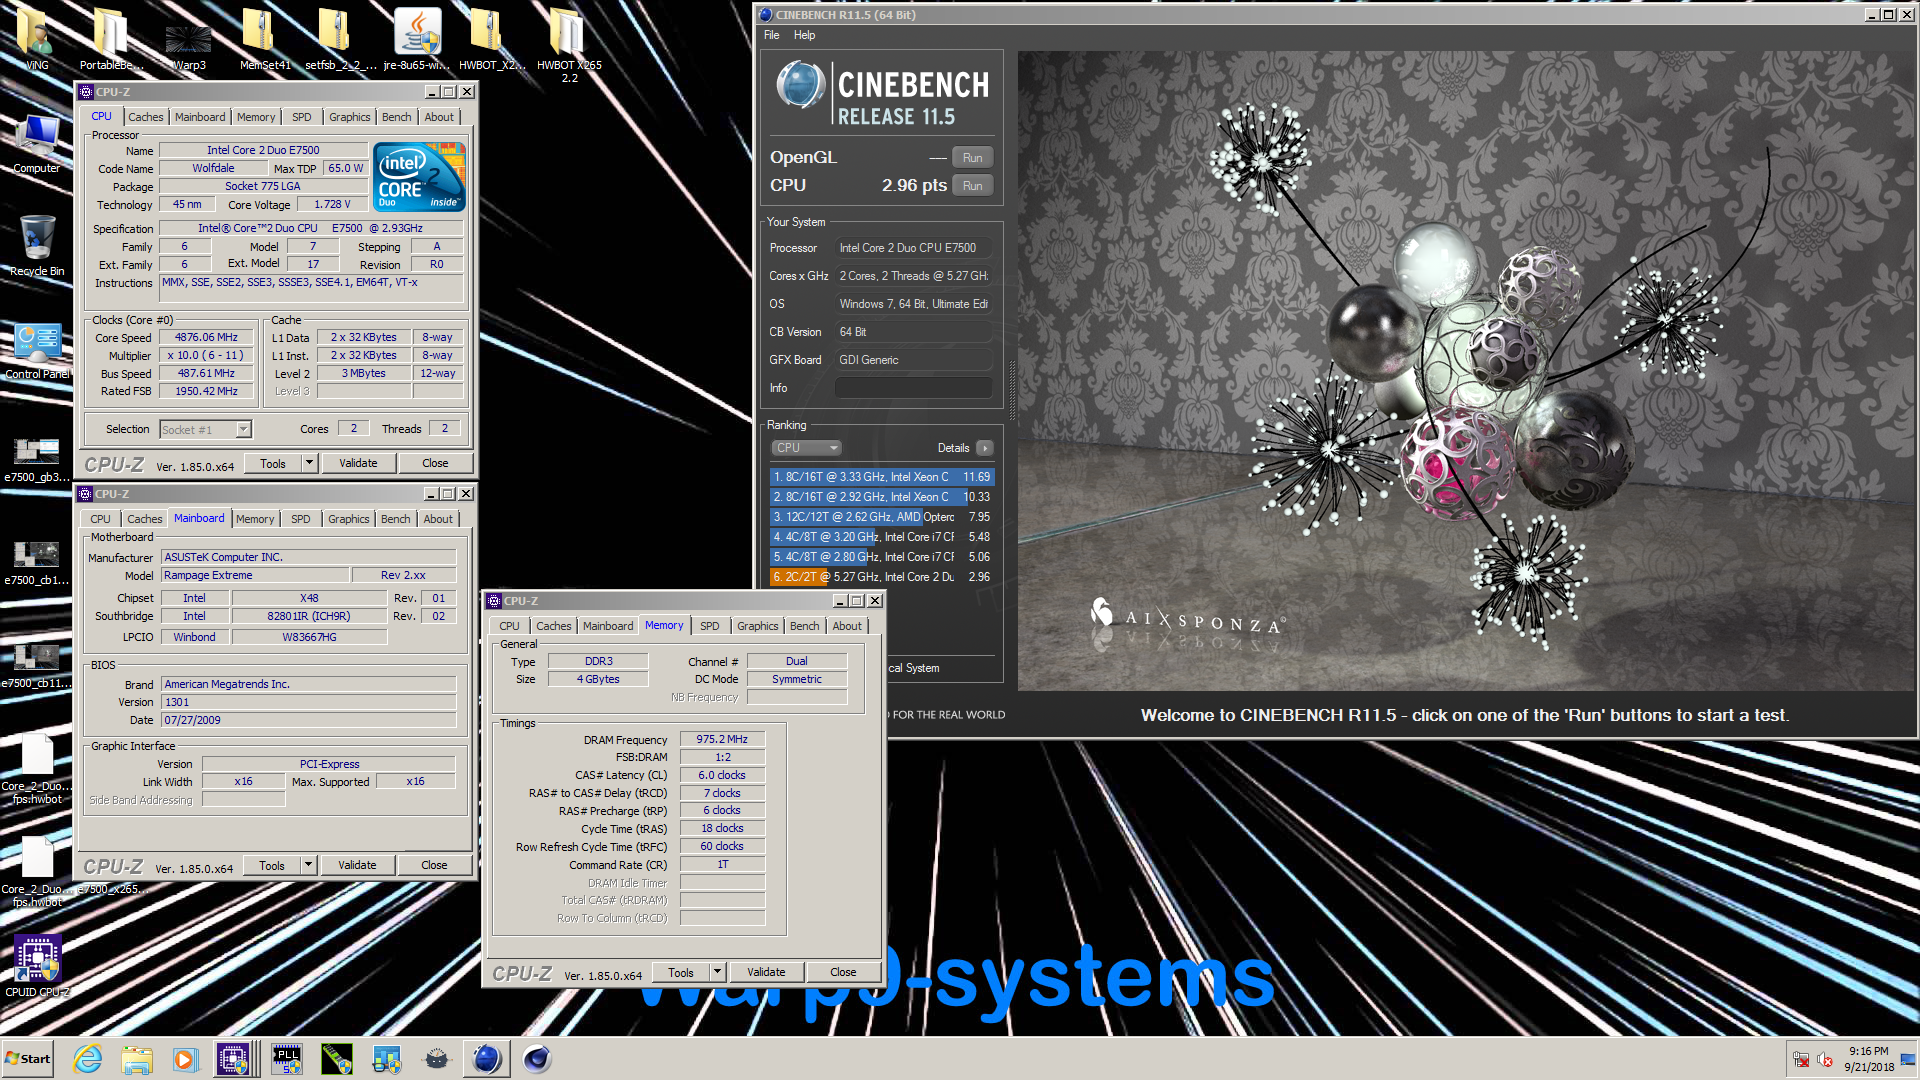Image resolution: width=1920 pixels, height=1080 pixels.
Task: Open About tab in Memory CPU-Z window
Action: (847, 626)
